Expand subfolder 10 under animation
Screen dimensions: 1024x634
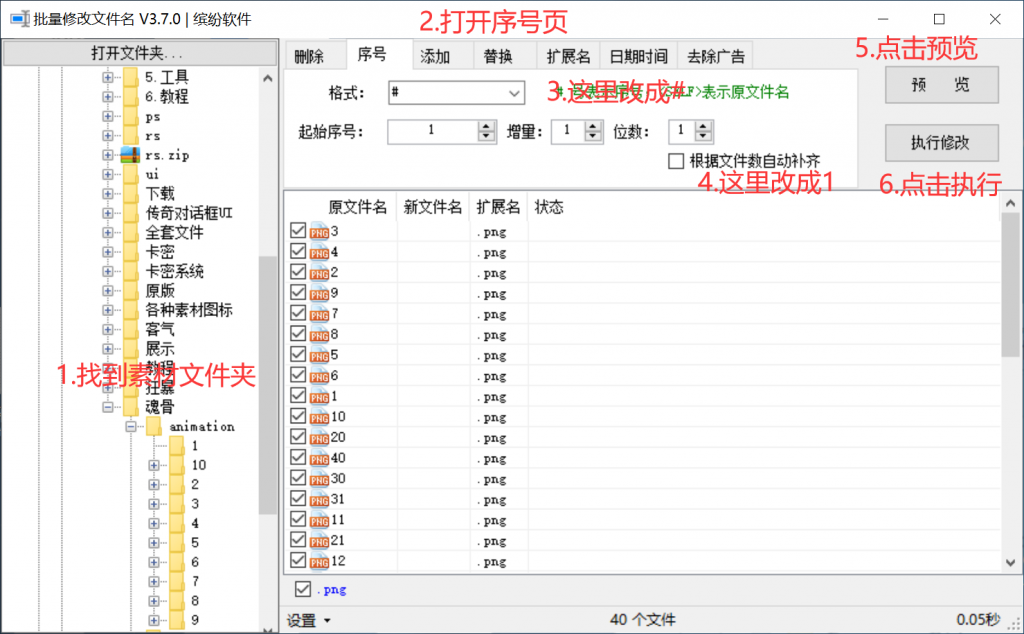tap(153, 465)
